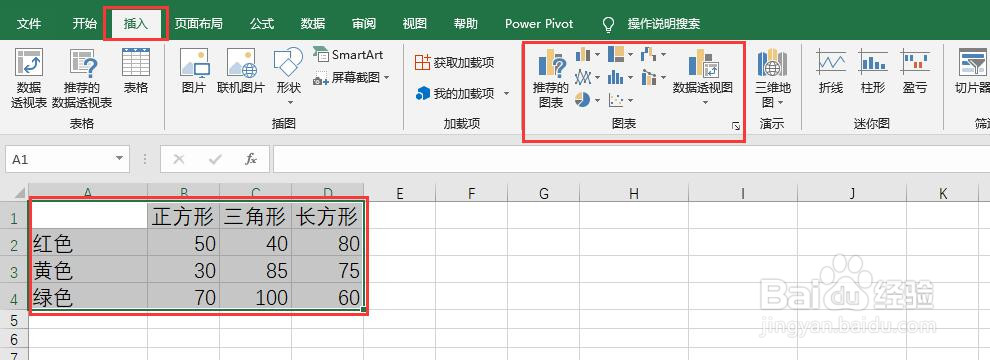990x360 pixels.
Task: Open the Review (审阅) tab
Action: click(364, 24)
